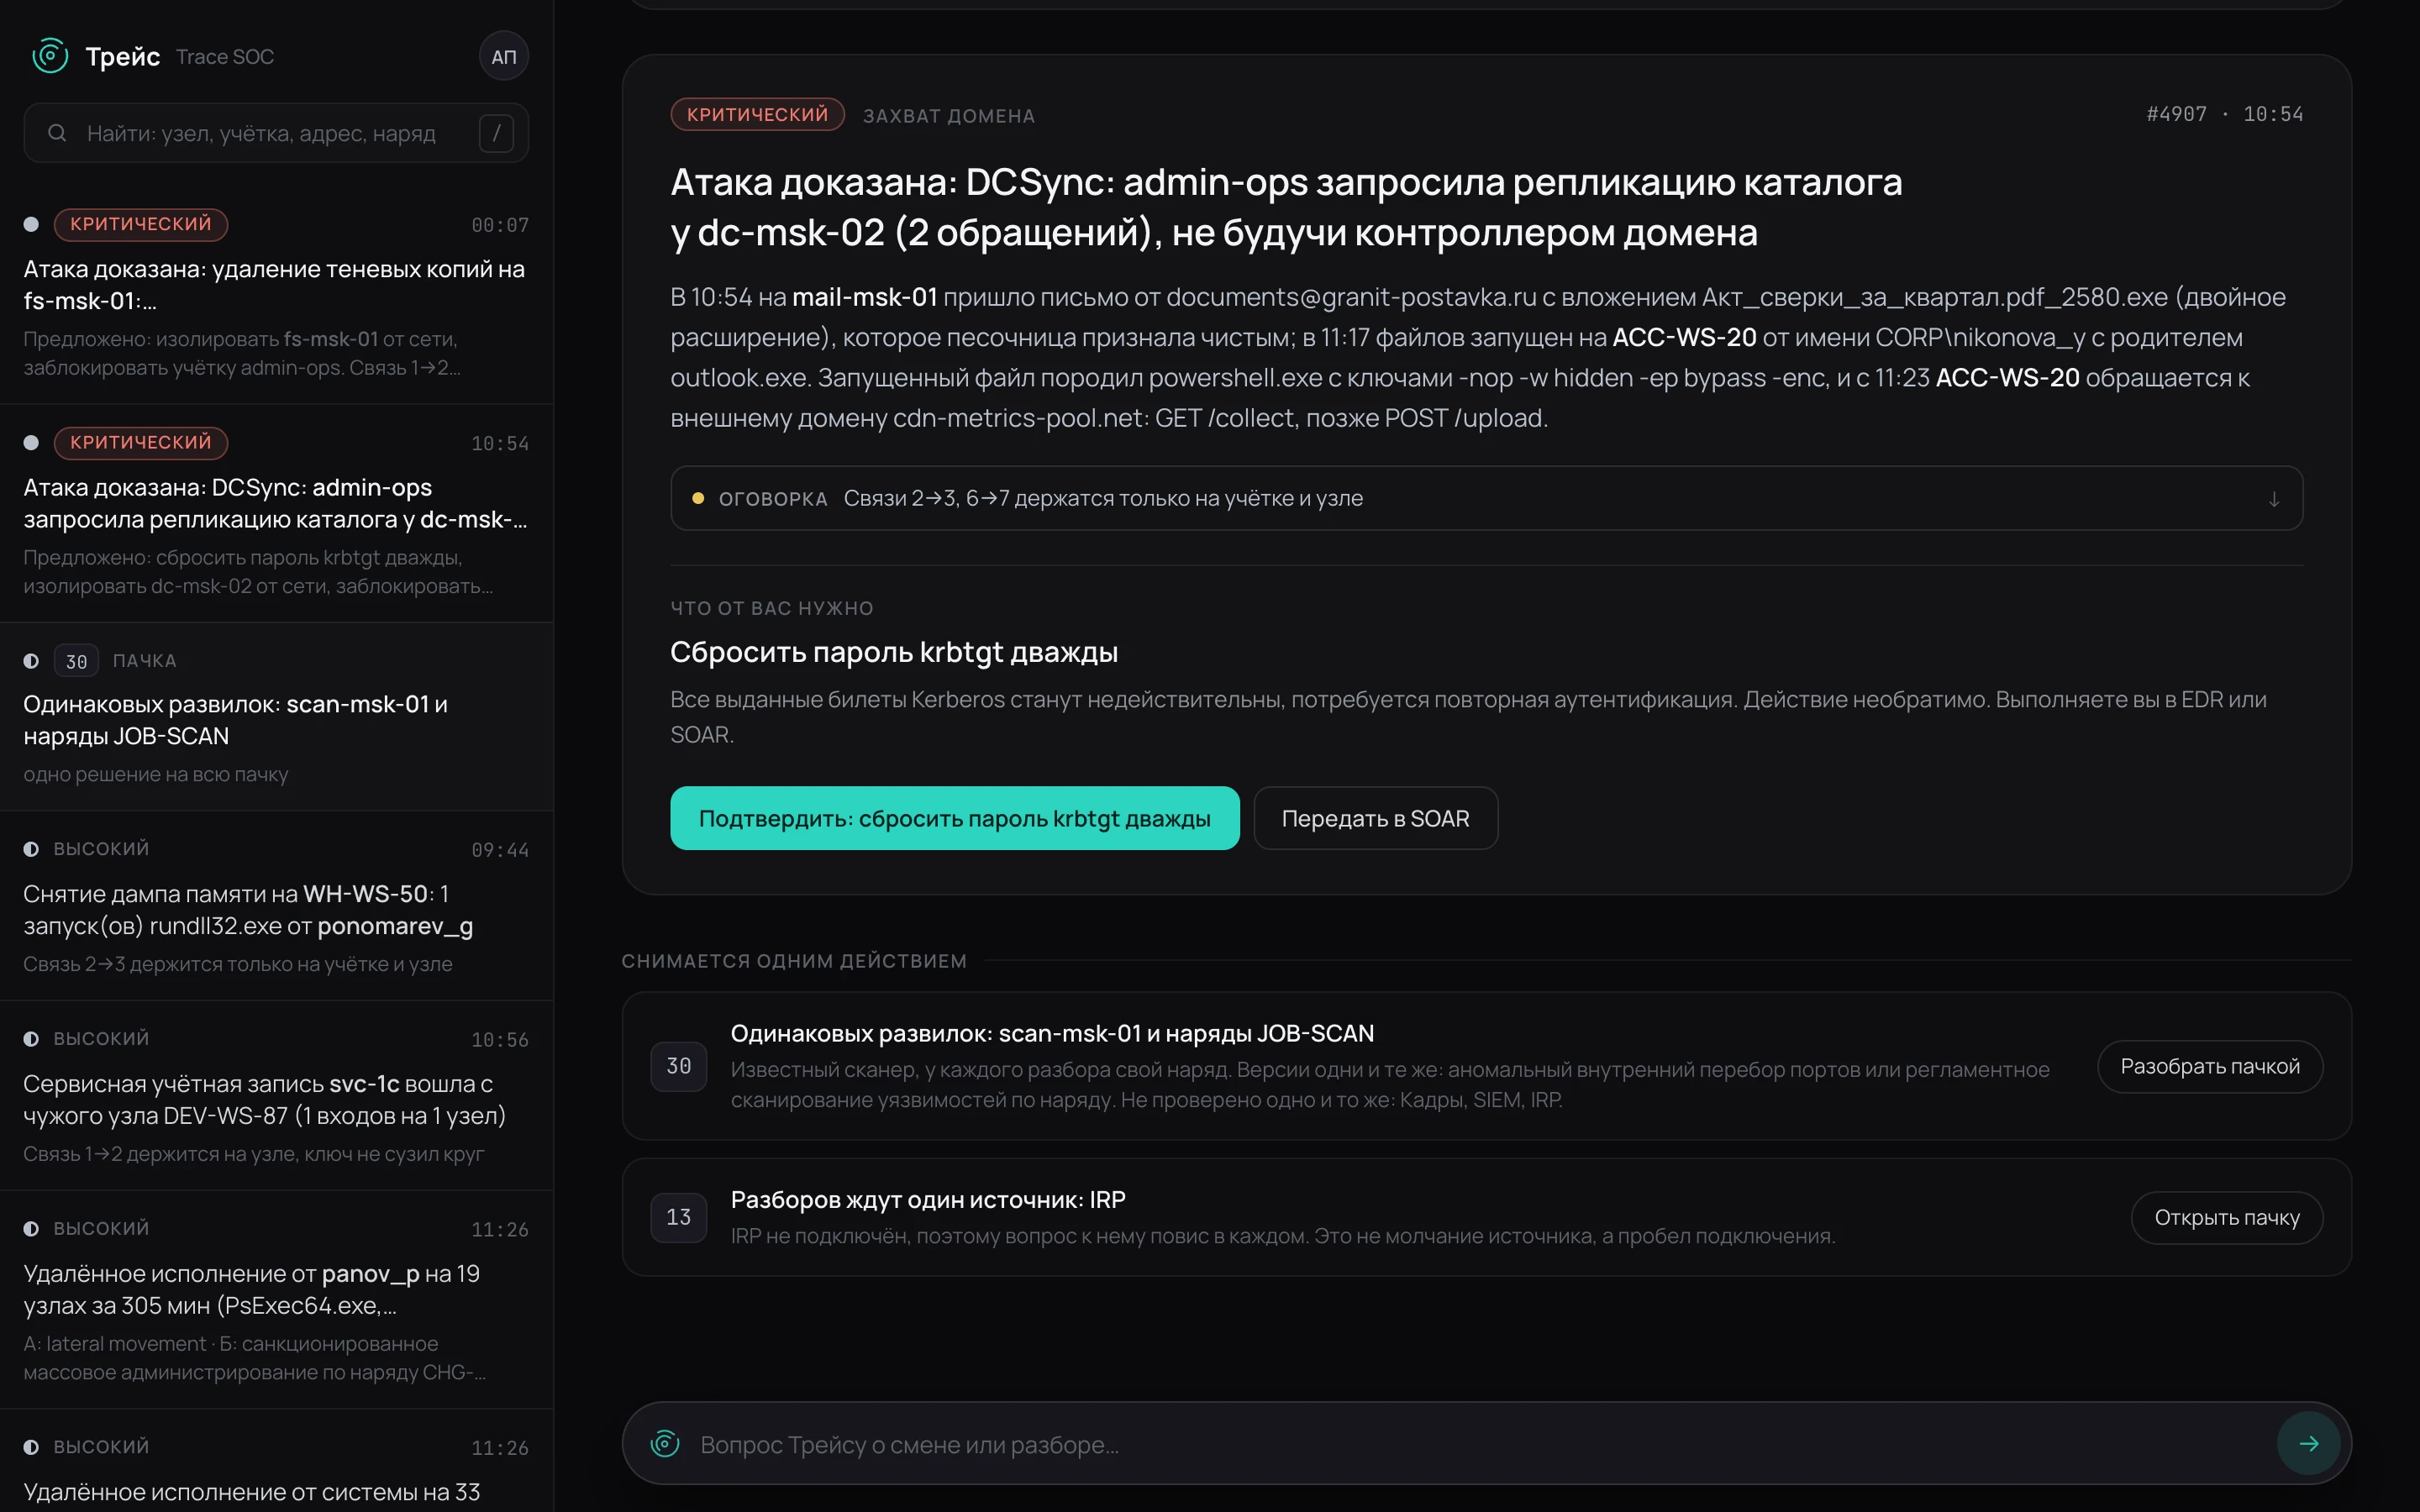Click the ЗАХВАТ ДОМЕНА label
The height and width of the screenshot is (1512, 2420).
click(x=949, y=116)
